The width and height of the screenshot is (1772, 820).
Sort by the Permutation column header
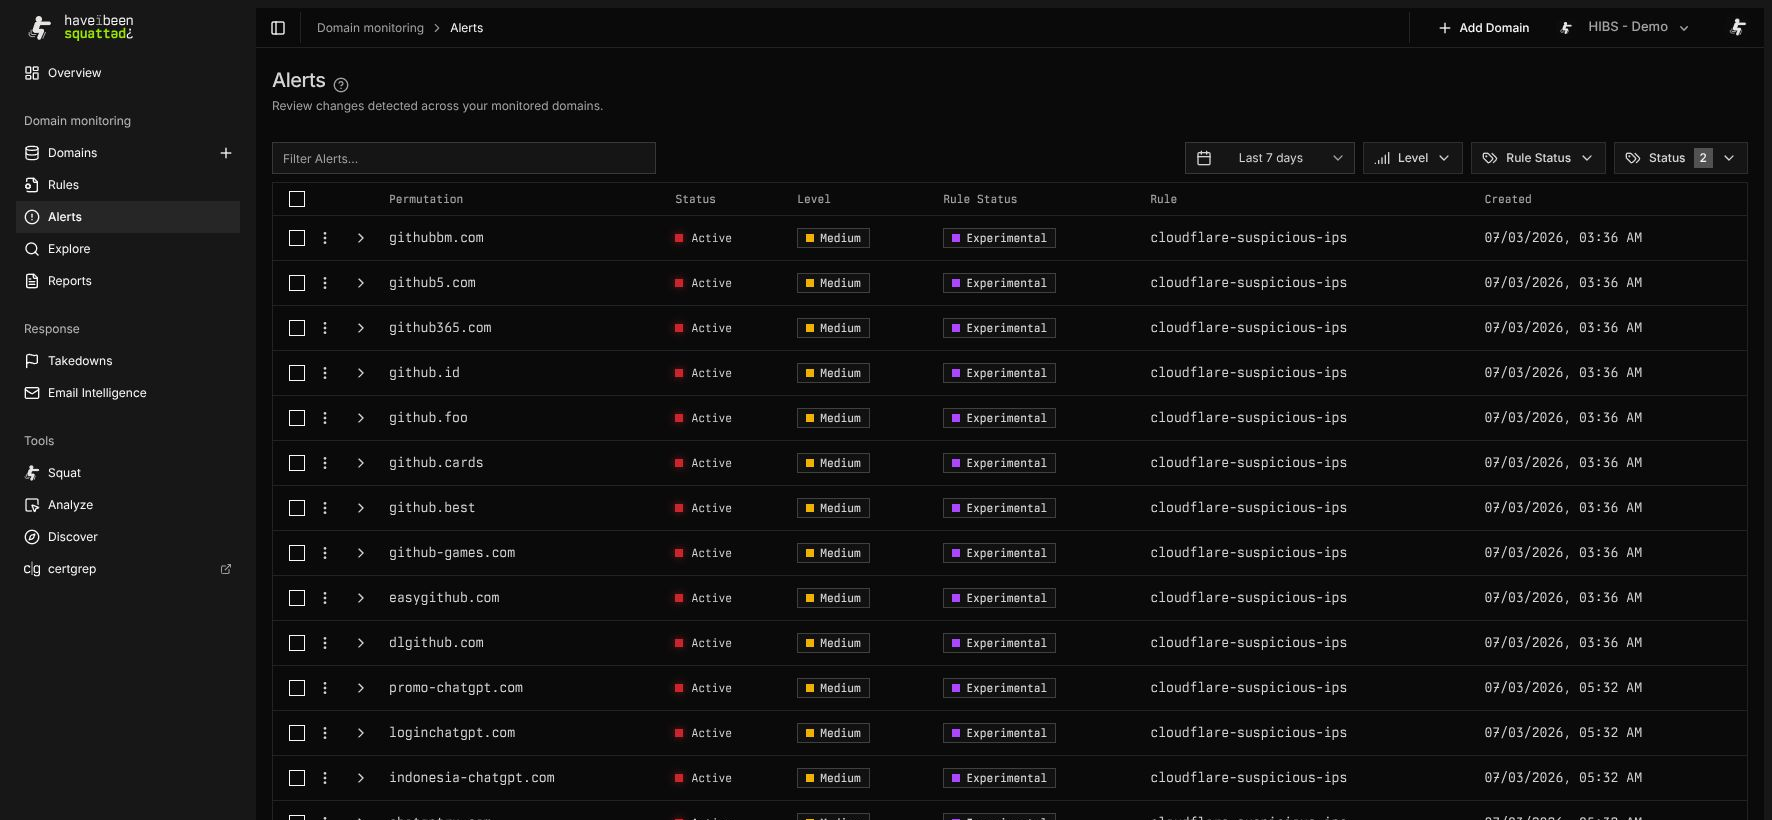click(426, 199)
